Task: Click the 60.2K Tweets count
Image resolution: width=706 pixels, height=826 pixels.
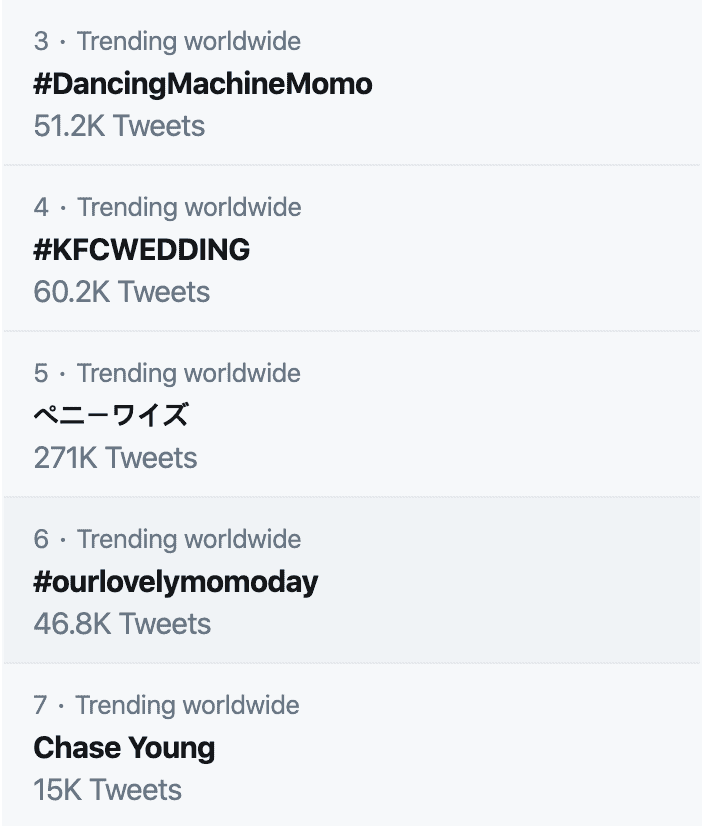Action: point(121,292)
